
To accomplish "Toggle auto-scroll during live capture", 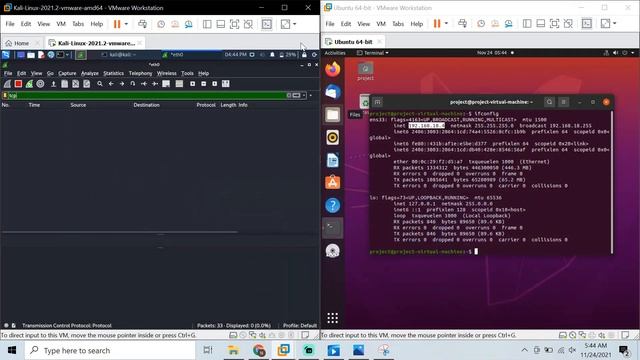I will [166, 84].
